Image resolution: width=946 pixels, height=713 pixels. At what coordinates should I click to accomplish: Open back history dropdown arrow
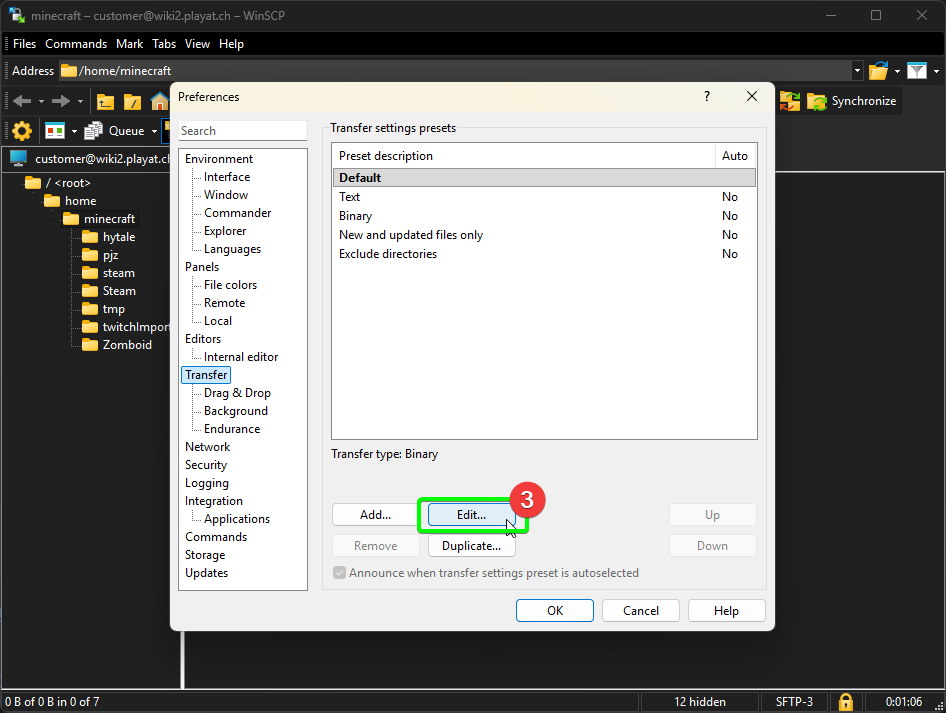pyautogui.click(x=41, y=101)
